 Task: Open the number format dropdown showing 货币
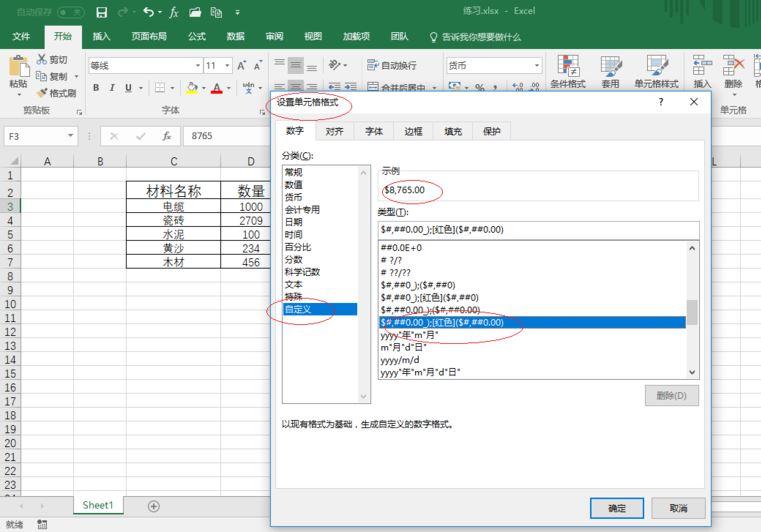pos(537,66)
